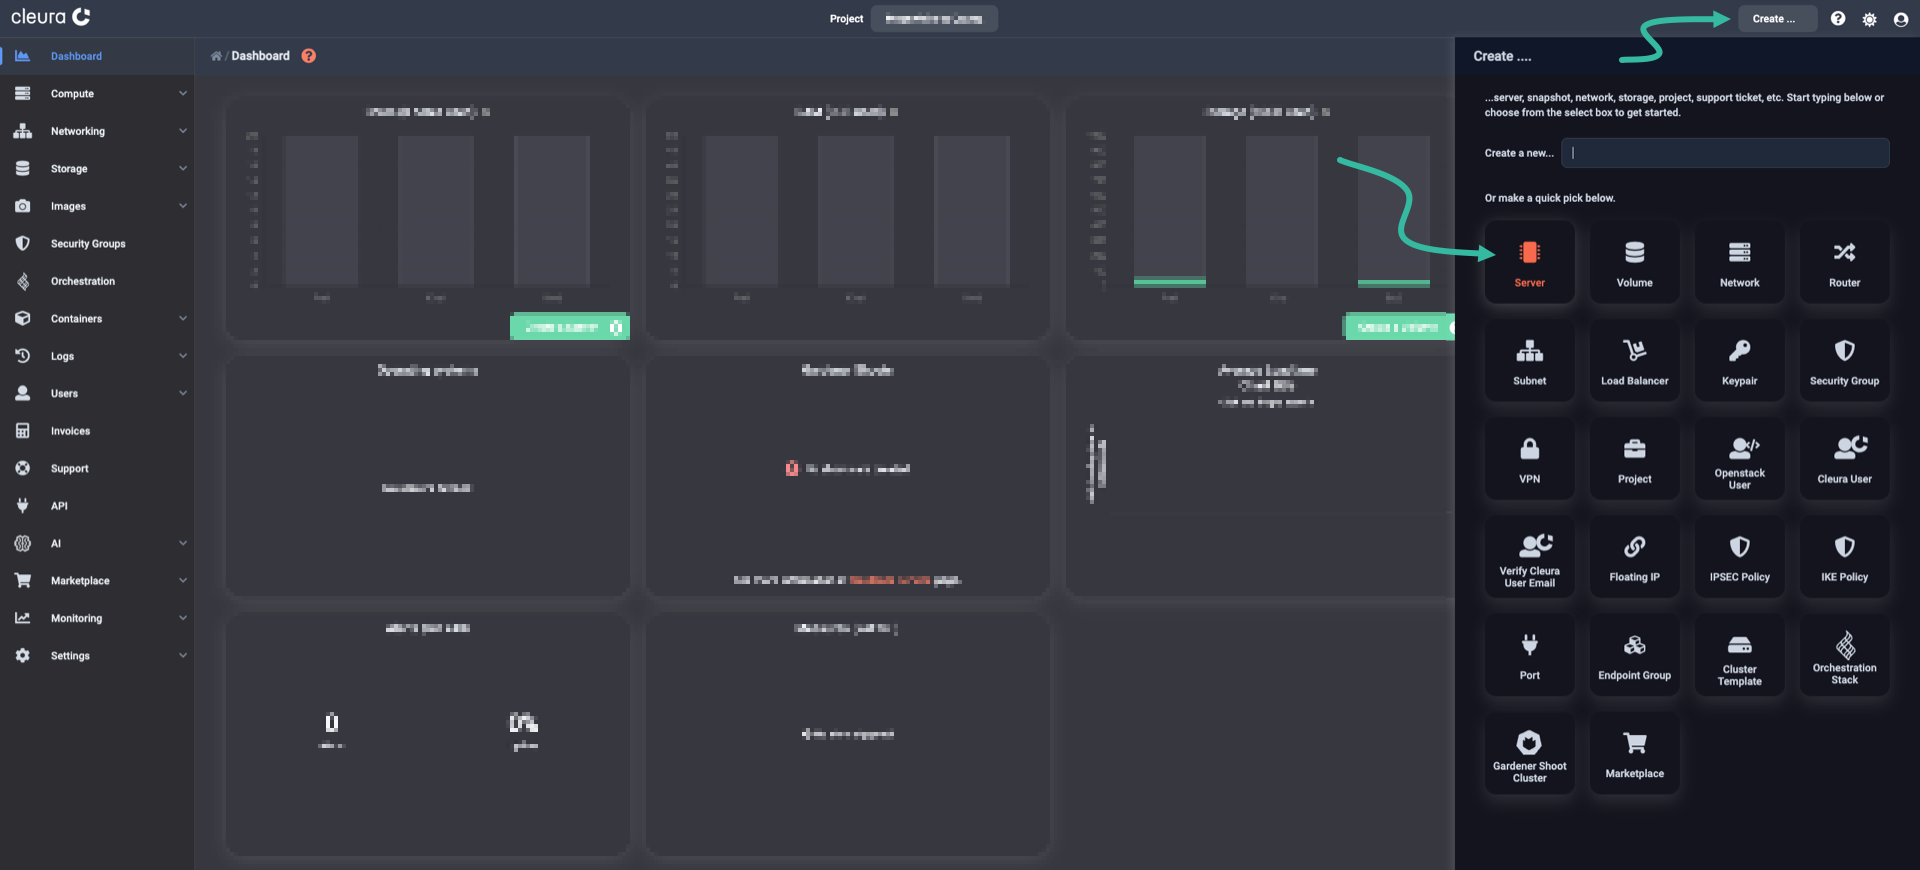The image size is (1920, 870).
Task: Expand the Sidebar Marketplace menu chevron
Action: [x=183, y=581]
